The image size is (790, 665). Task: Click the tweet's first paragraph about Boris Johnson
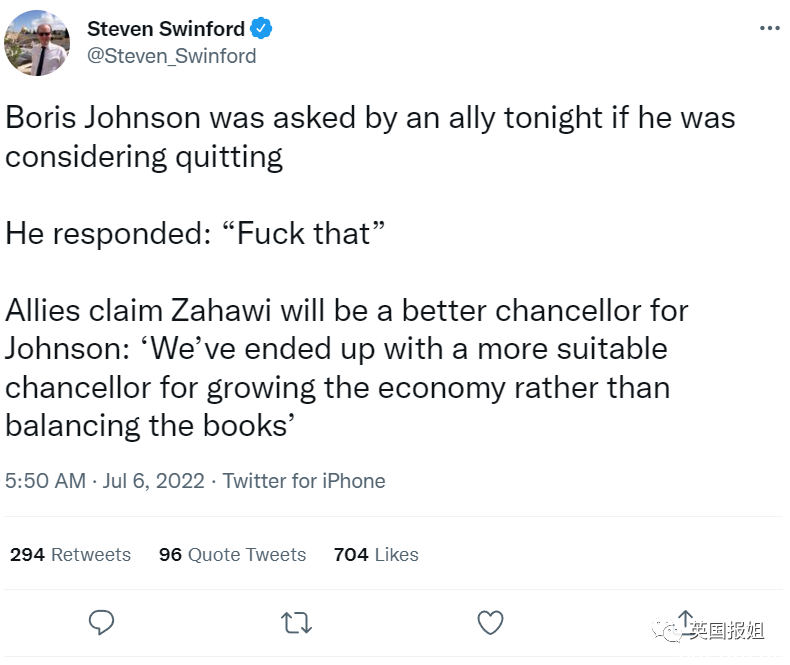(x=370, y=137)
